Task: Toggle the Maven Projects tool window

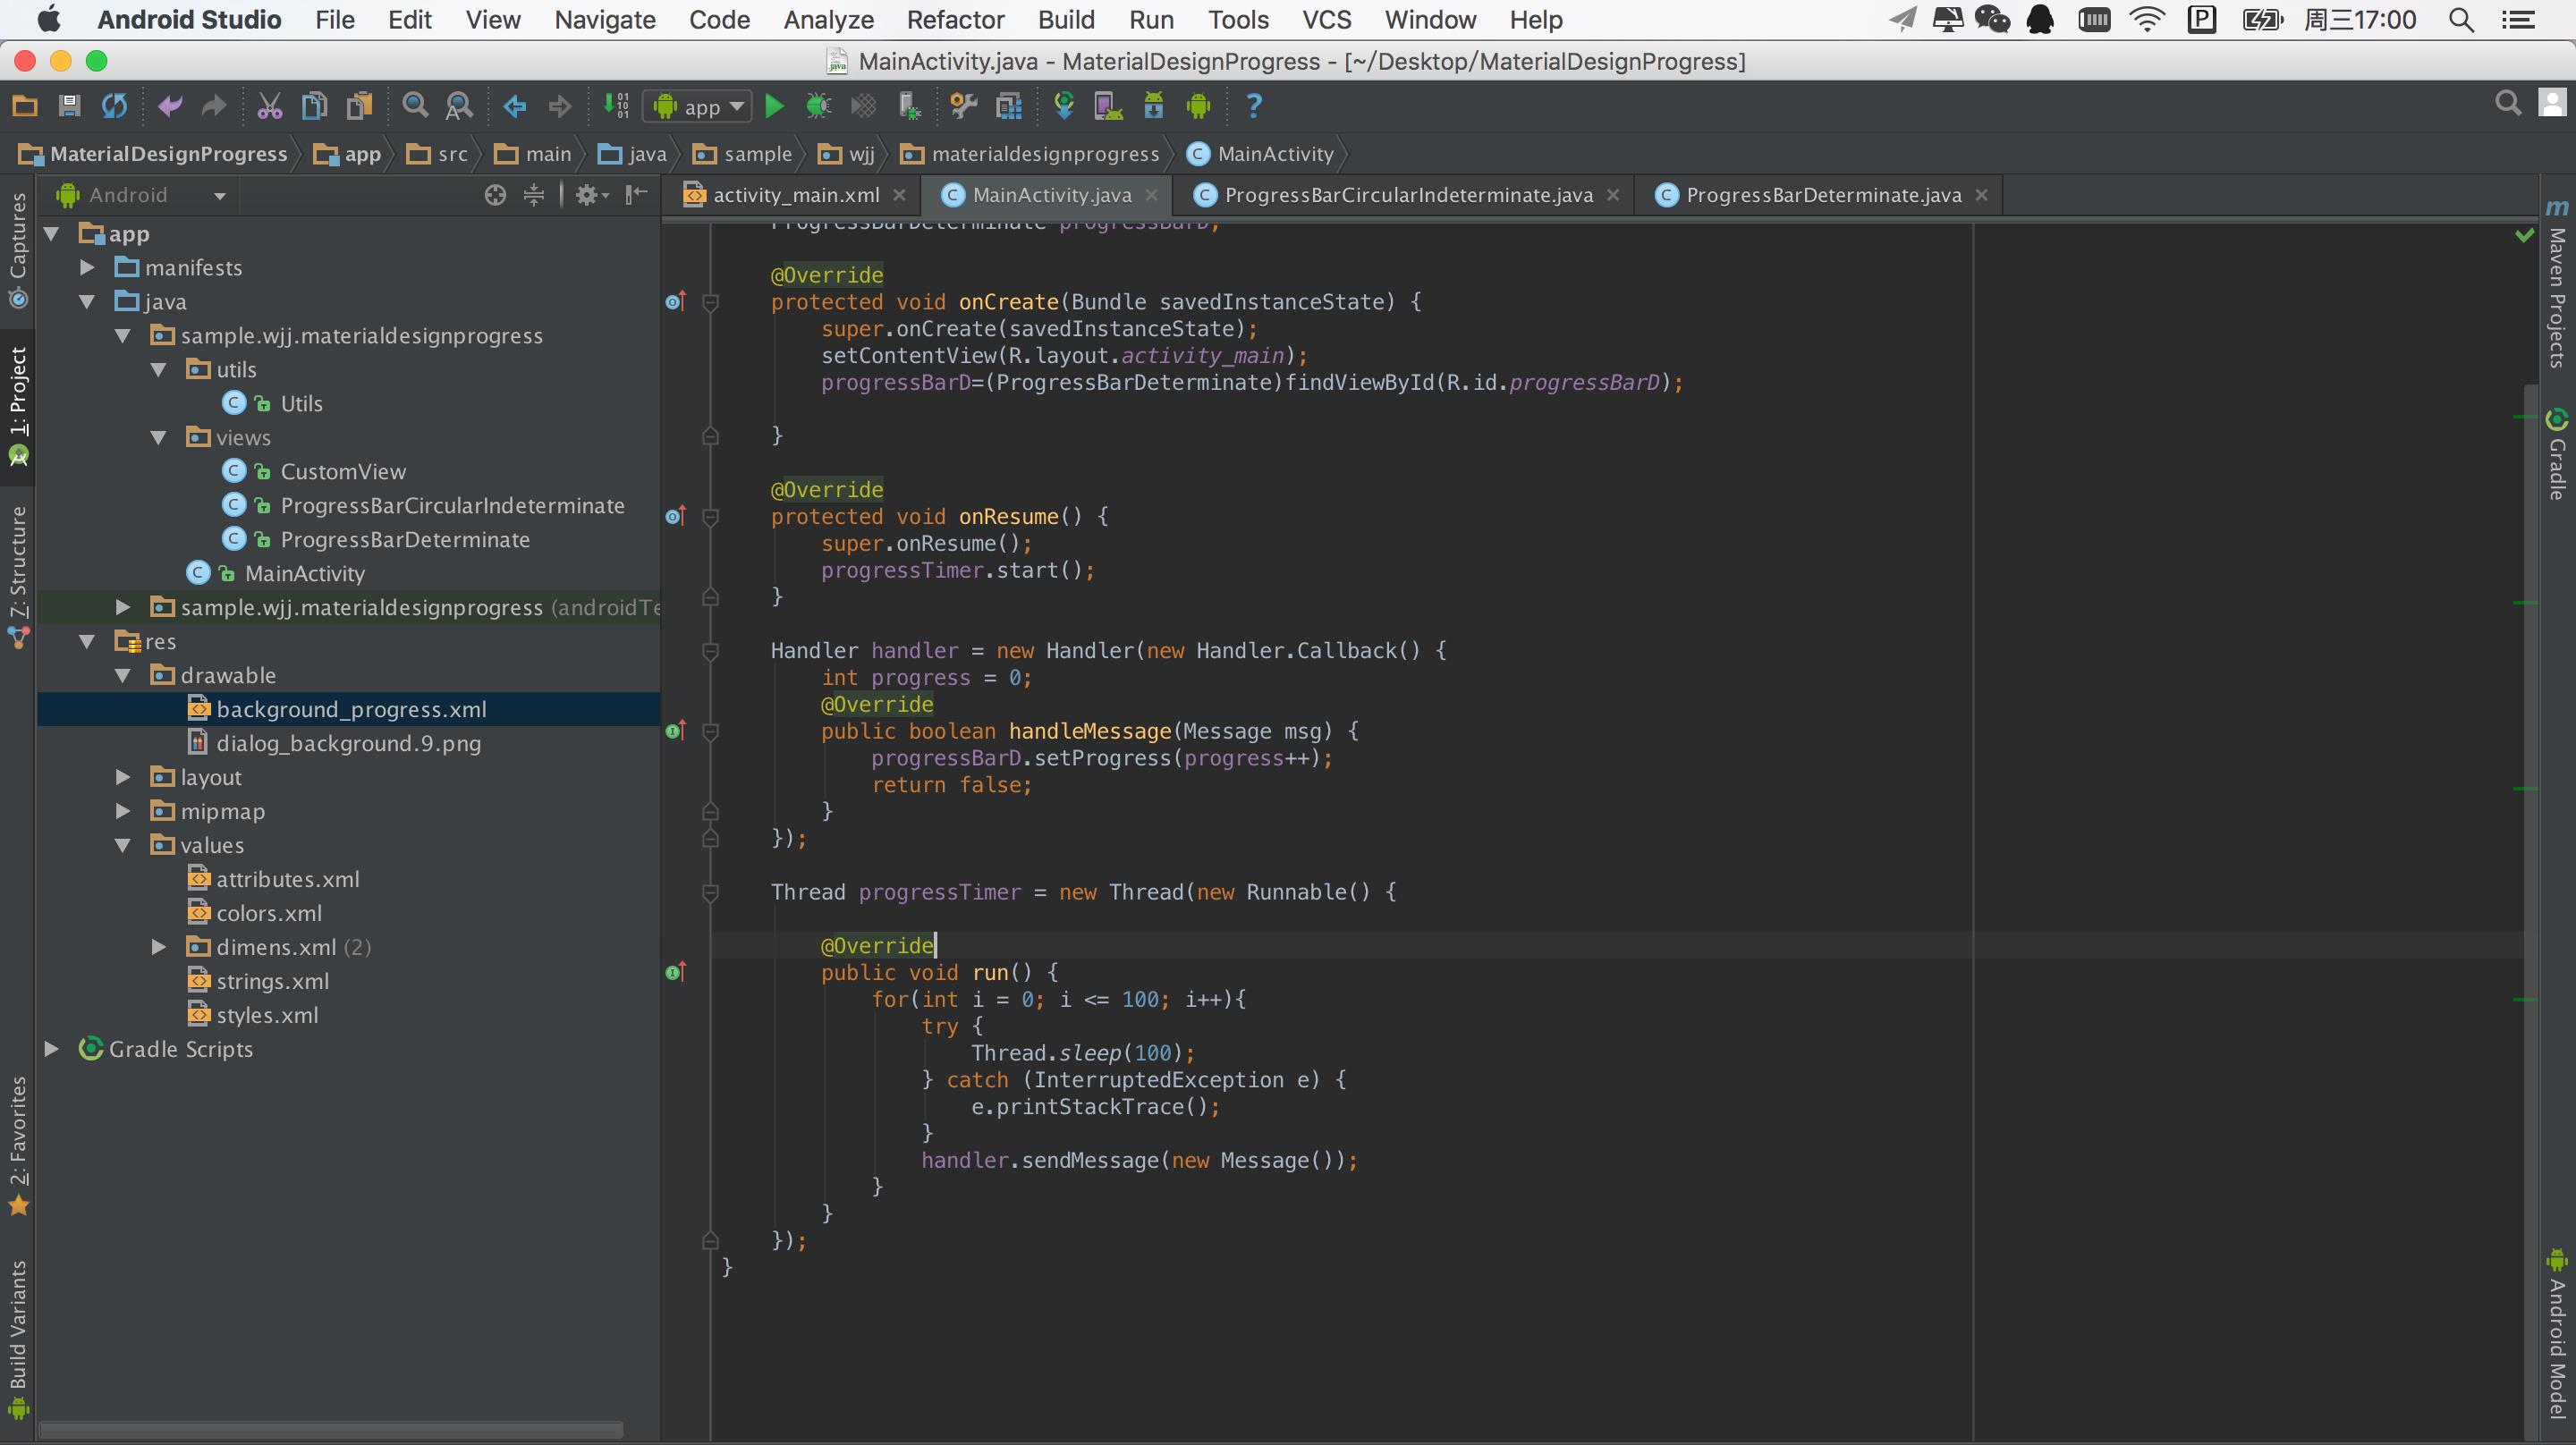Action: pos(2558,284)
